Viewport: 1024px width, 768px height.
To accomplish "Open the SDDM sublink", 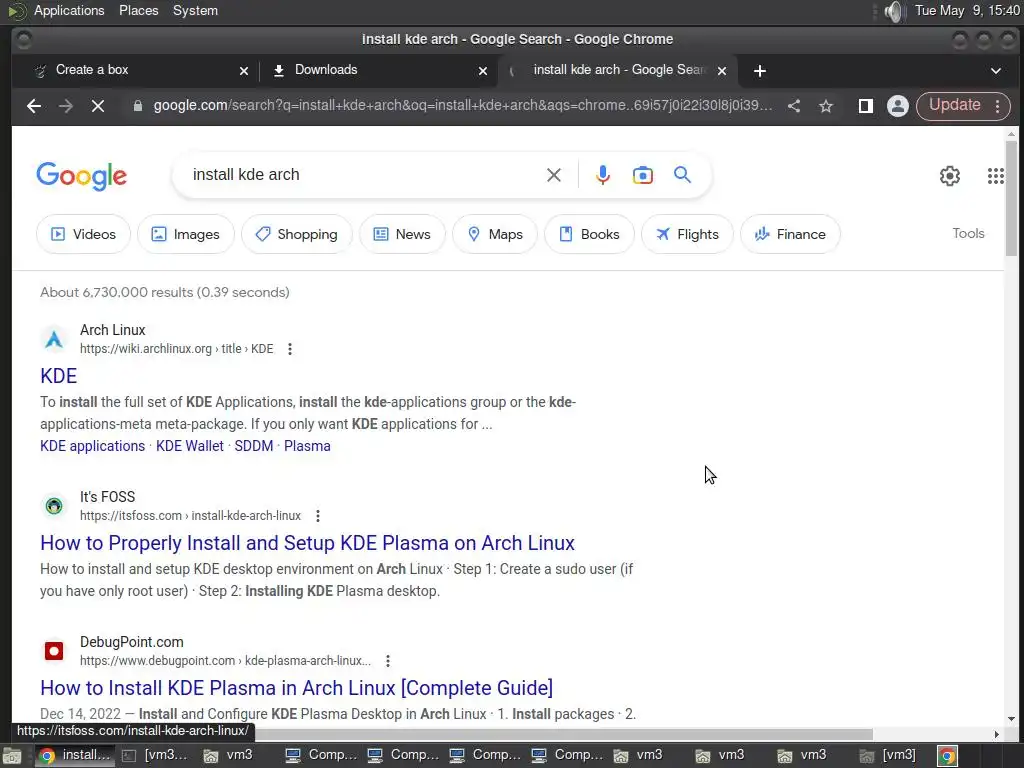I will click(x=254, y=446).
